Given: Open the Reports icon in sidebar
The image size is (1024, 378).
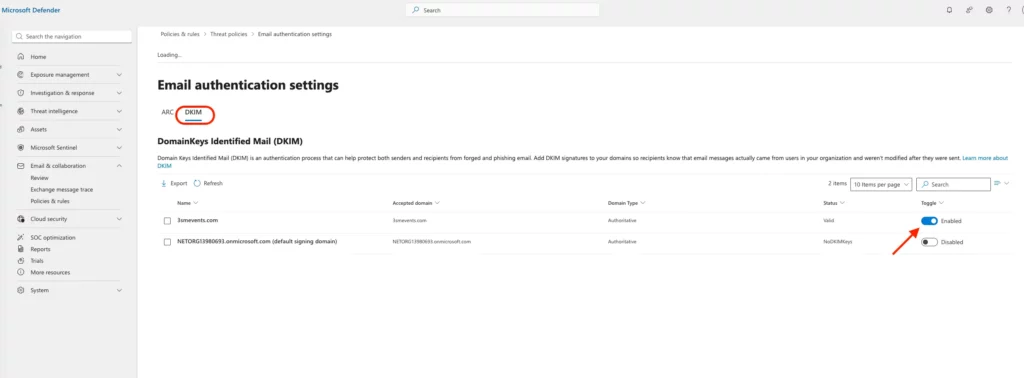Looking at the screenshot, I should coord(21,249).
